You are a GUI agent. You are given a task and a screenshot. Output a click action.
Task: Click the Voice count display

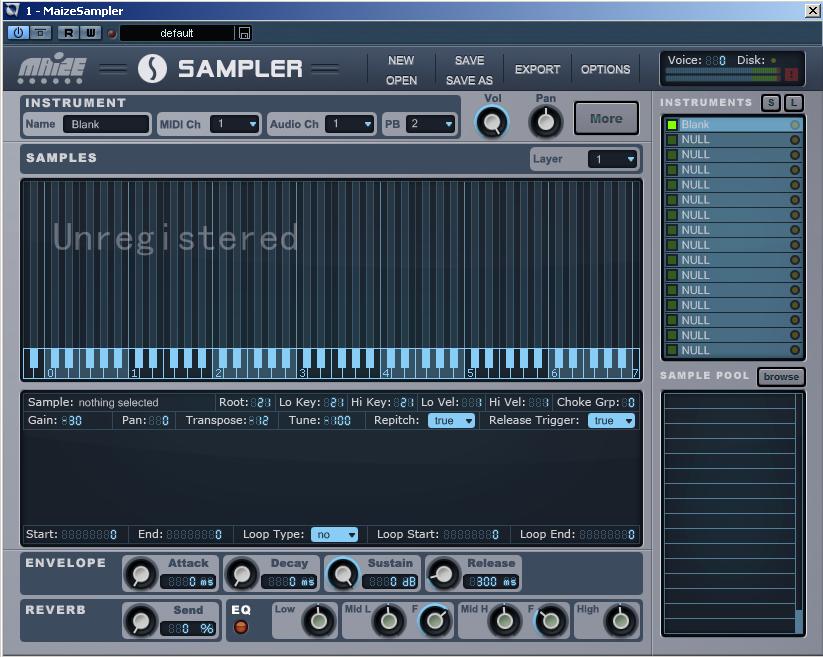coord(715,60)
